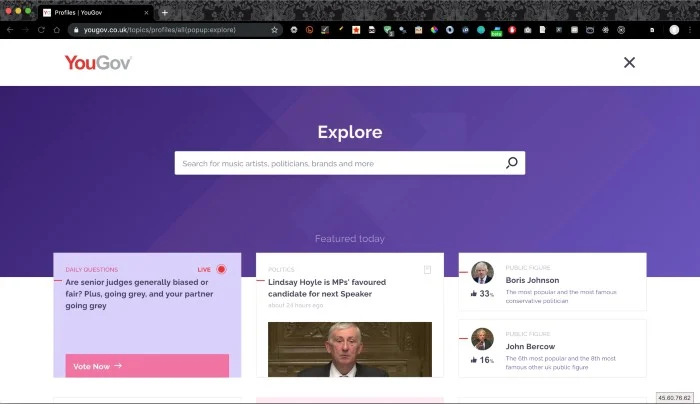Open the John Bercow profile name

click(x=530, y=346)
